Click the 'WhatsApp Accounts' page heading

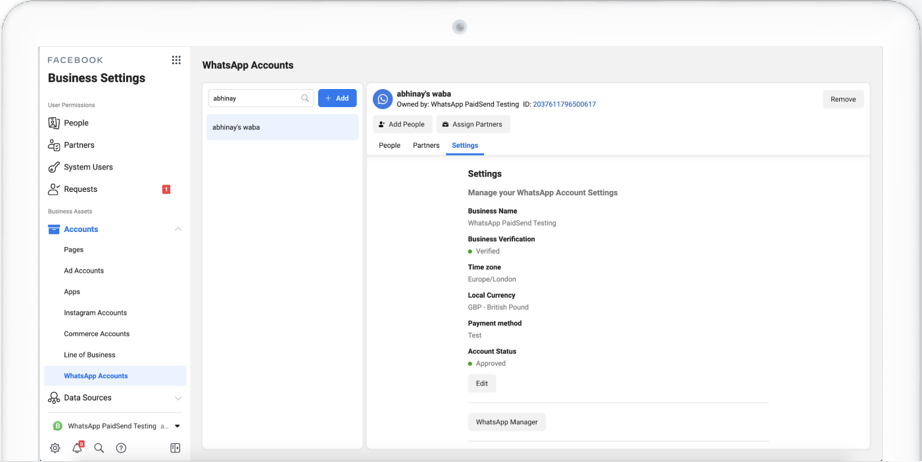pyautogui.click(x=248, y=65)
